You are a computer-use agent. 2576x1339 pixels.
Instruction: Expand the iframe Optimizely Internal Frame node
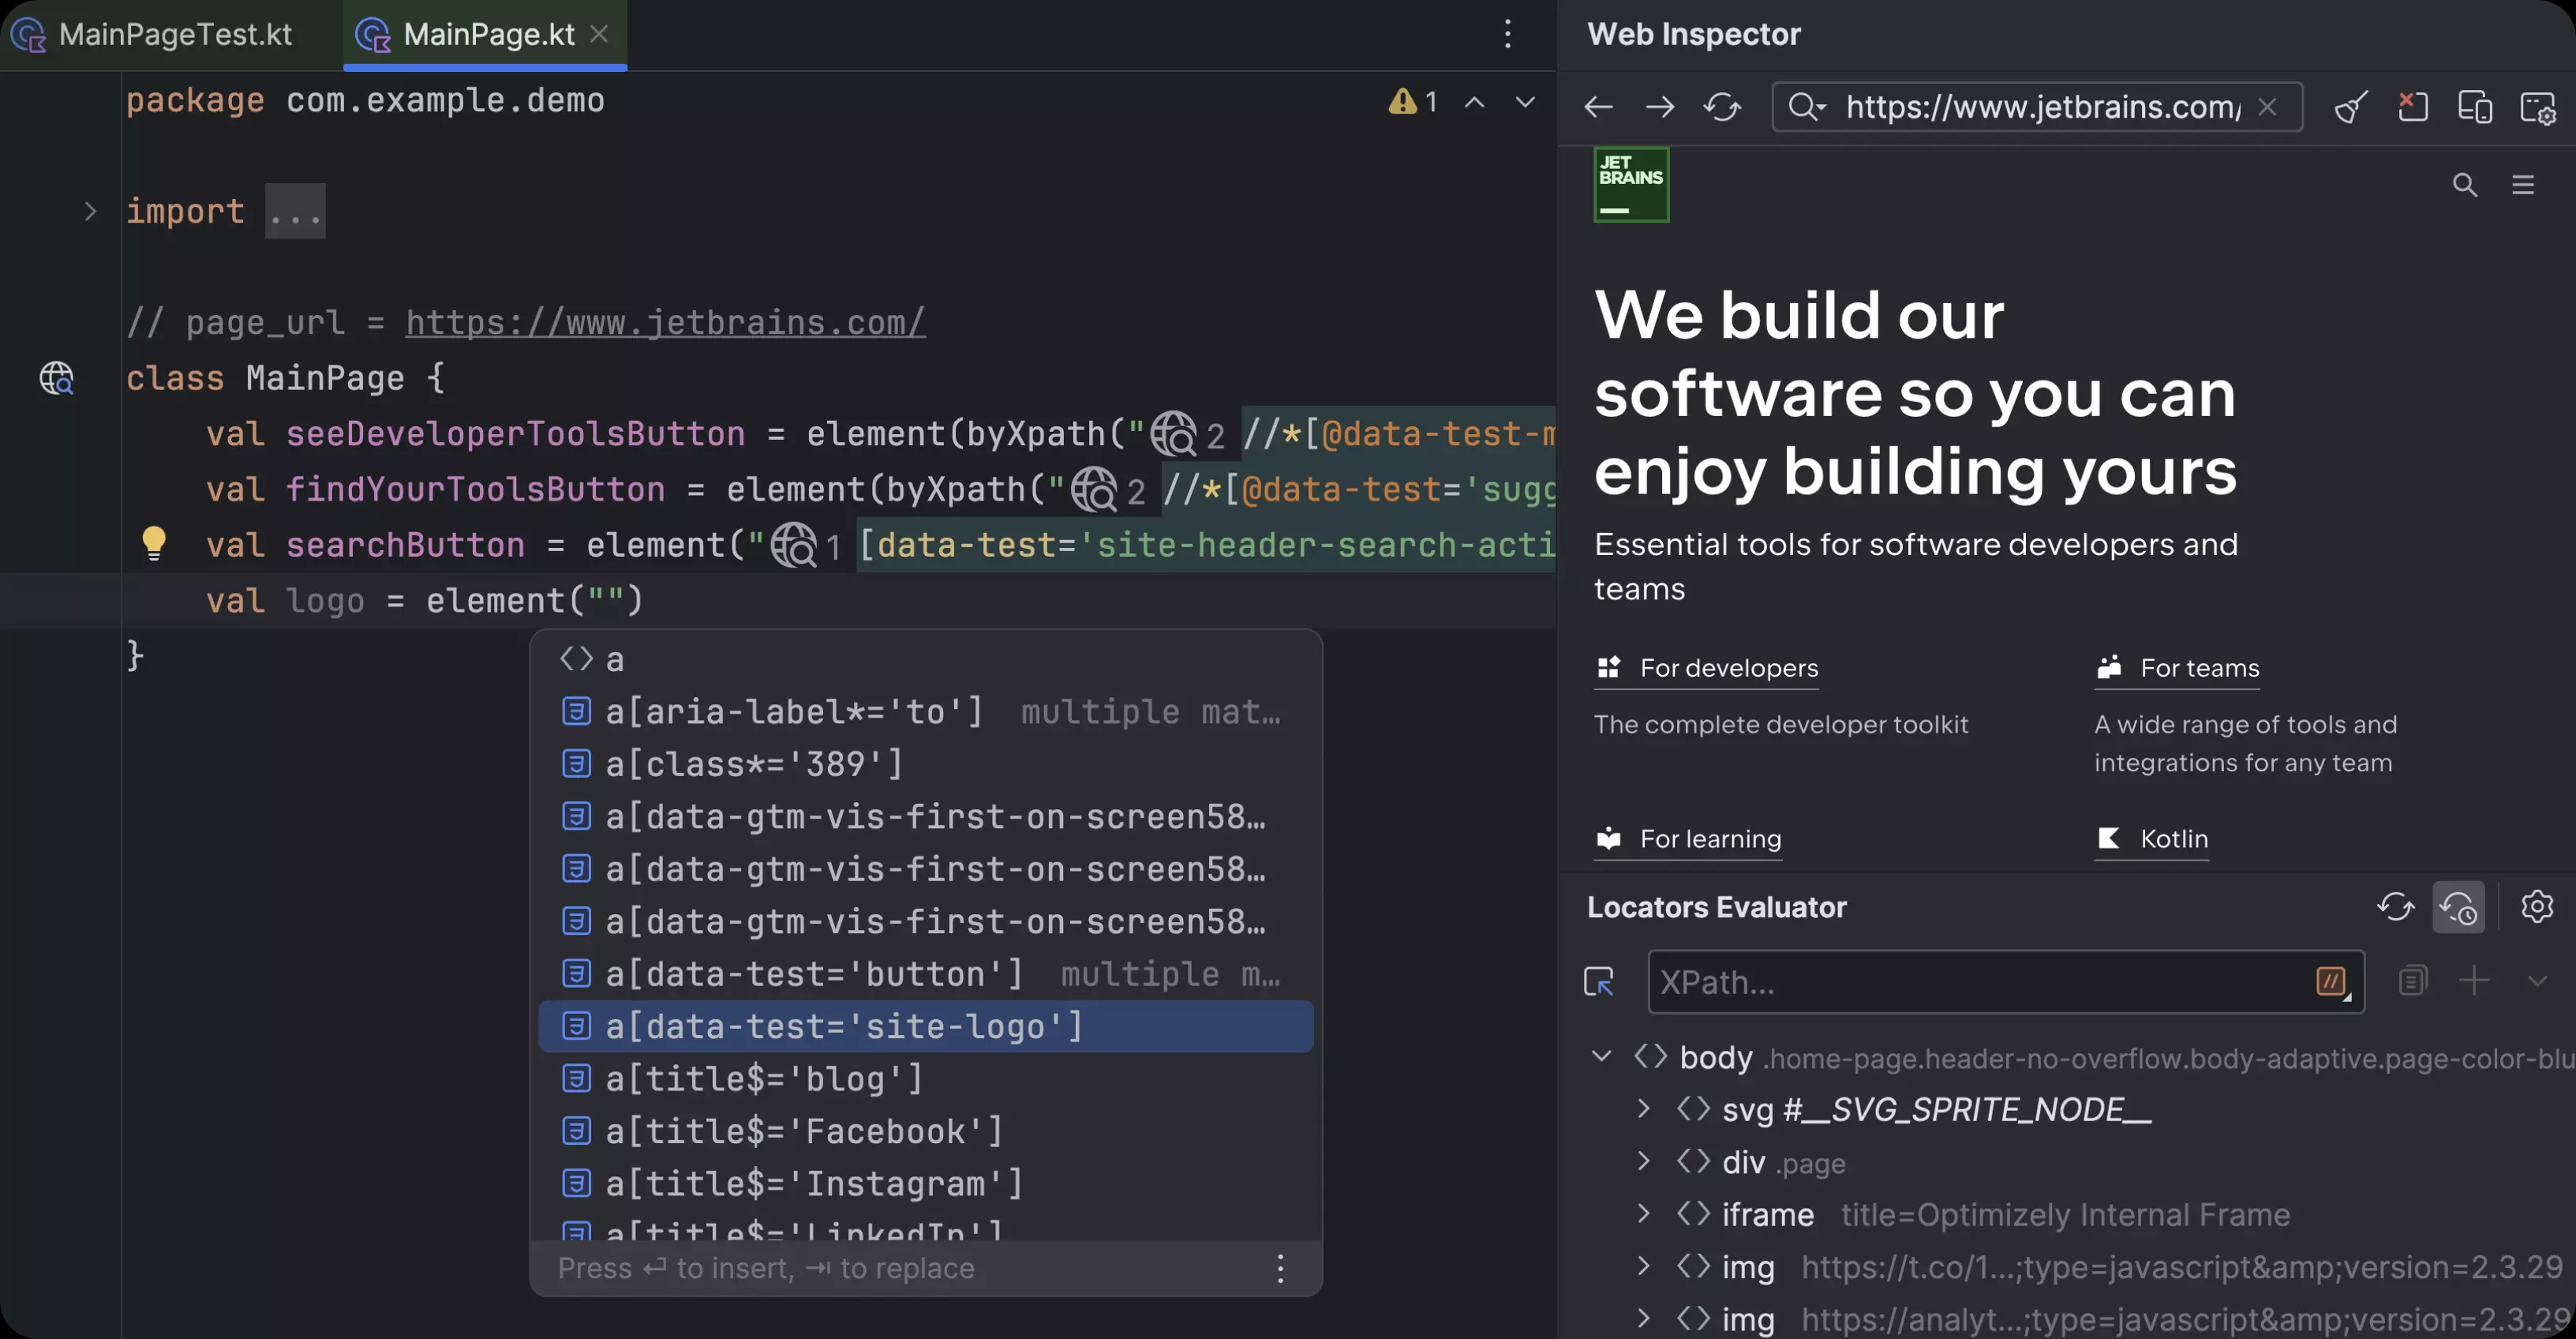point(1643,1214)
